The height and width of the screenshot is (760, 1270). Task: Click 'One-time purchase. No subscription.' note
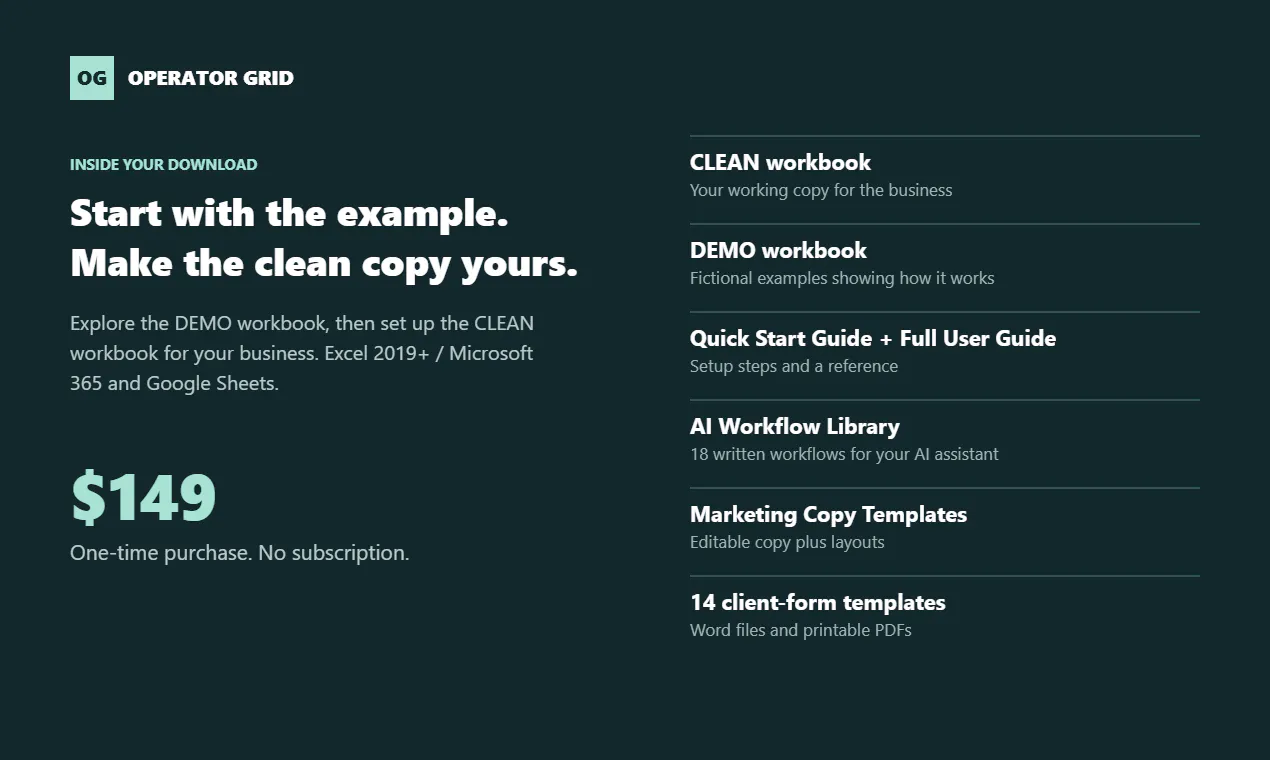pos(240,553)
